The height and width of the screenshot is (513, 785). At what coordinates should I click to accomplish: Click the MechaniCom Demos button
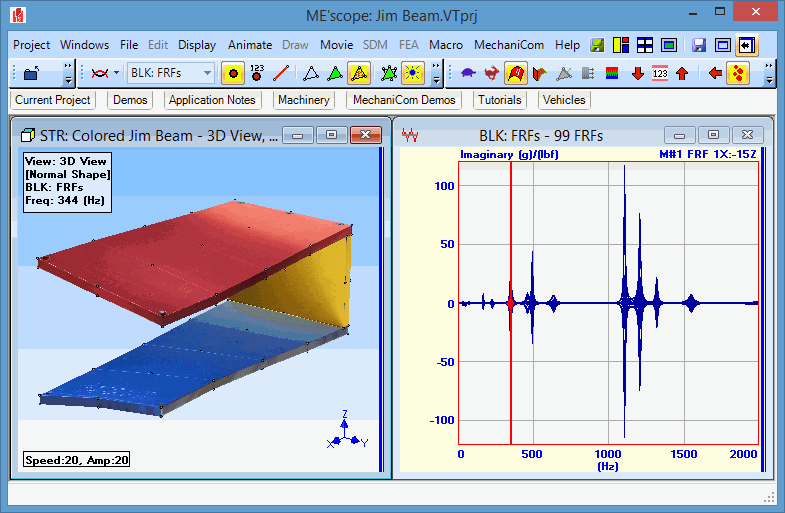[x=404, y=100]
